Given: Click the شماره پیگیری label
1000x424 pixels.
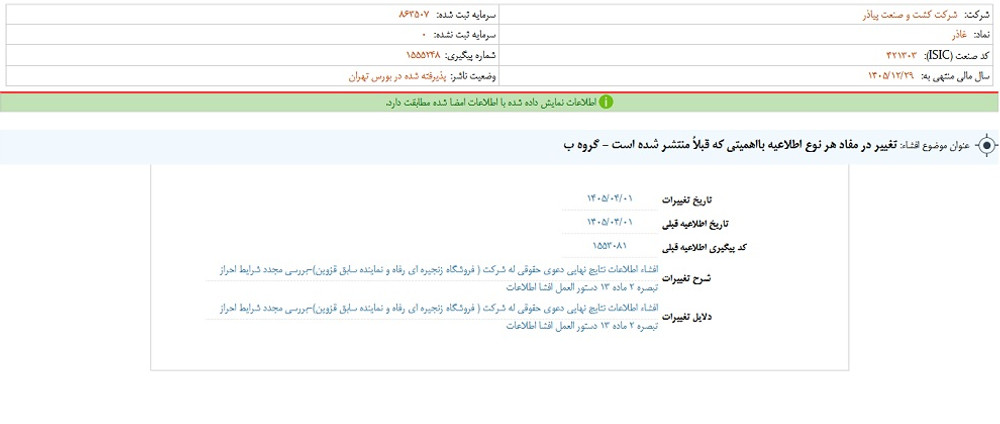Looking at the screenshot, I should (x=470, y=55).
